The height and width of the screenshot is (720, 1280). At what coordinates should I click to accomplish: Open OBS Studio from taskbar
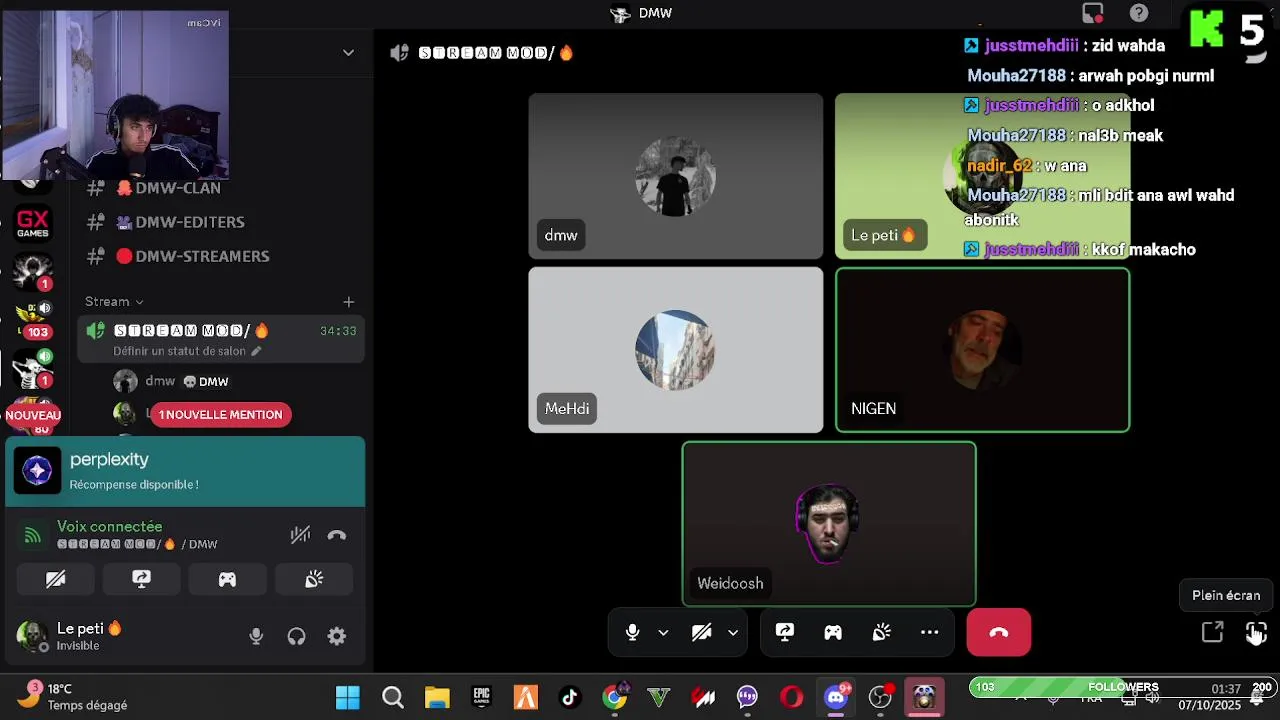point(880,697)
